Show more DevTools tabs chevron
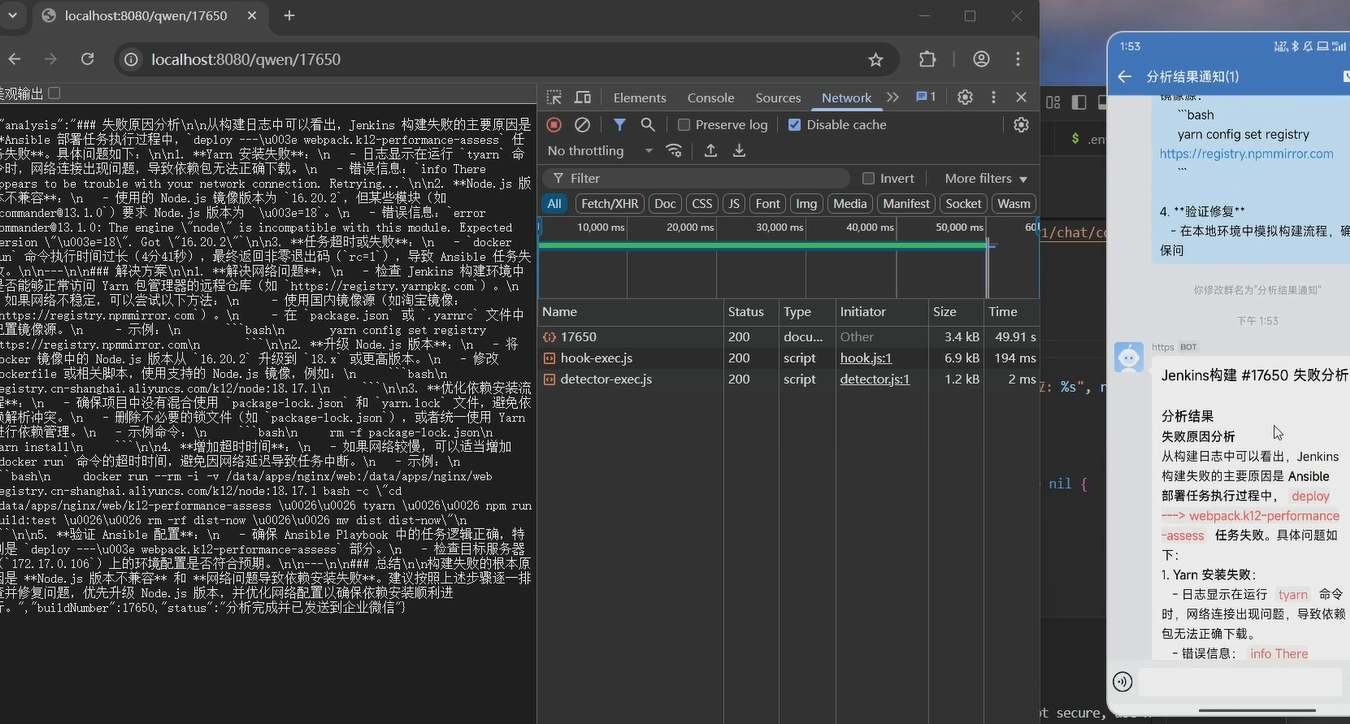 (x=893, y=97)
